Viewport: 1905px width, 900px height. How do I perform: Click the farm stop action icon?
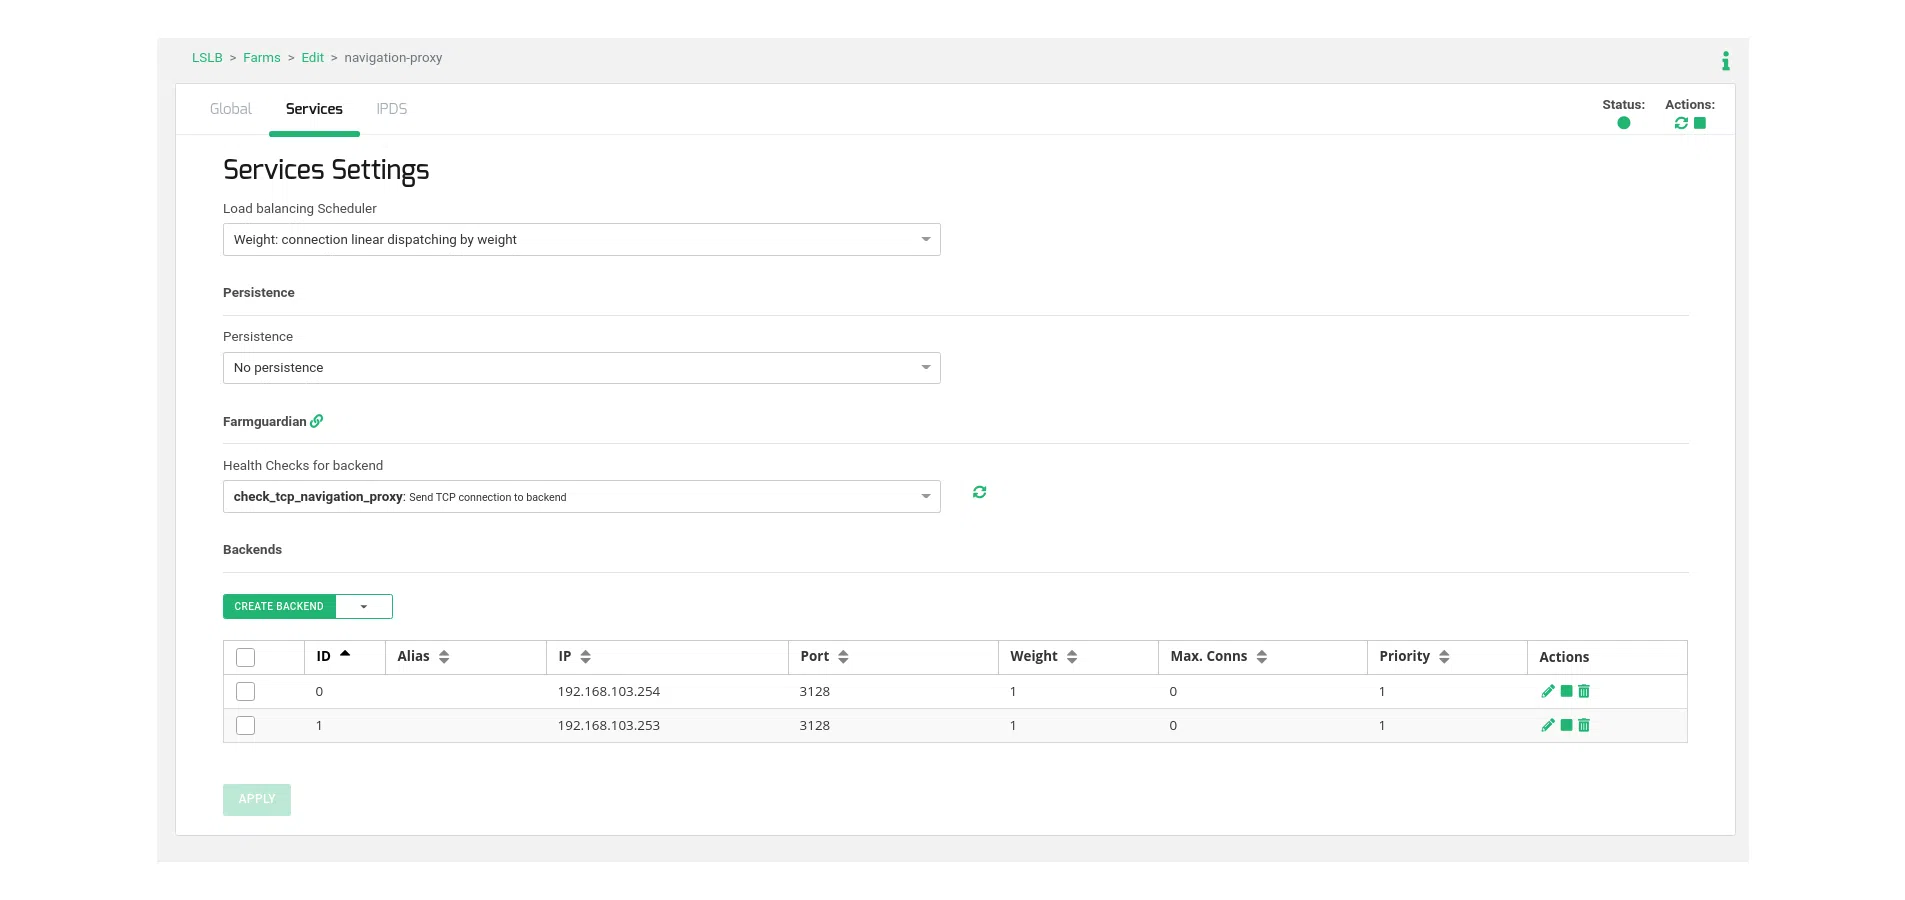click(x=1700, y=123)
